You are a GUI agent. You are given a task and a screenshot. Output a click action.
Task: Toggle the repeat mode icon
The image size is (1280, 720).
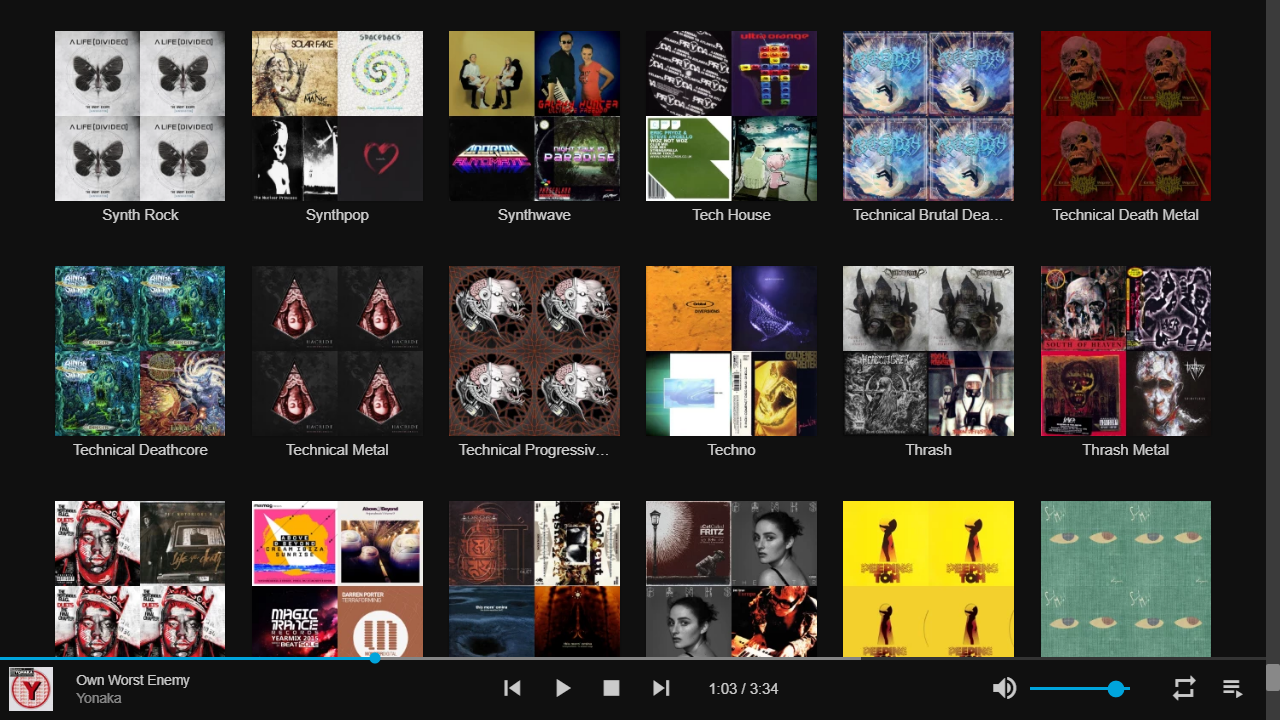point(1184,688)
